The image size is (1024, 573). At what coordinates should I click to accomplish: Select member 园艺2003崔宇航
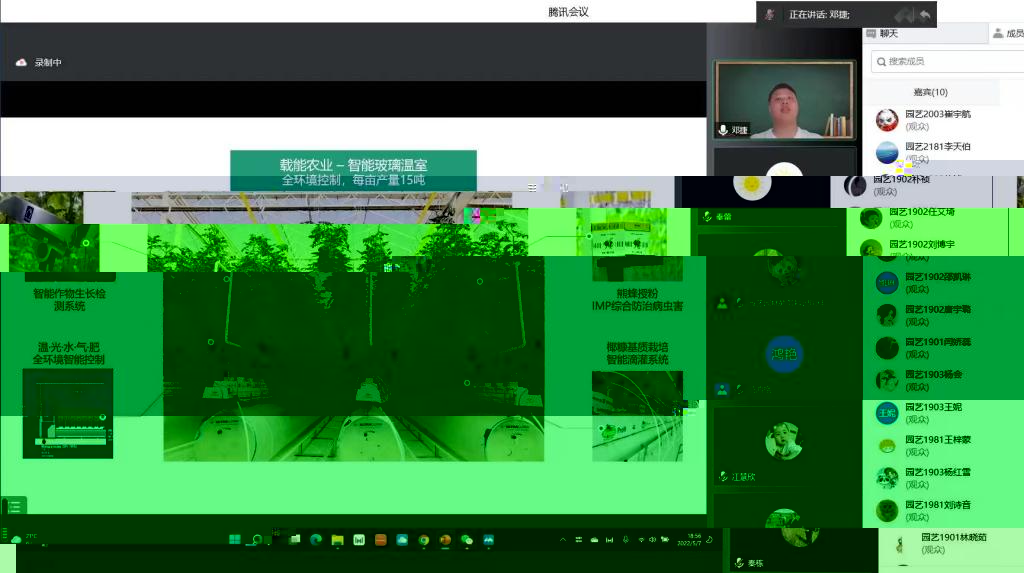point(943,120)
